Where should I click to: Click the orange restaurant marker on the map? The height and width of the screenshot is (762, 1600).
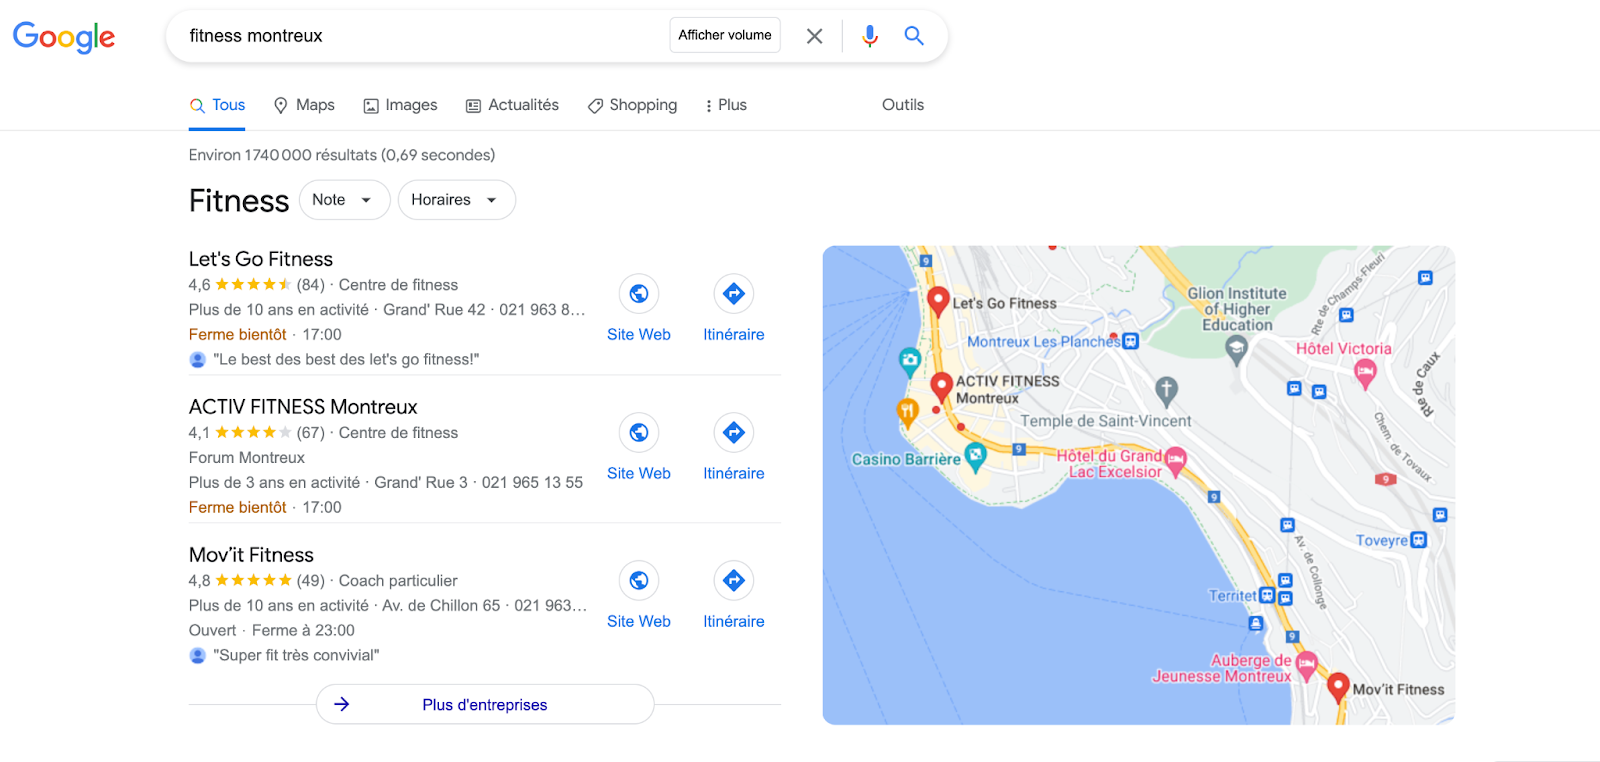(907, 411)
